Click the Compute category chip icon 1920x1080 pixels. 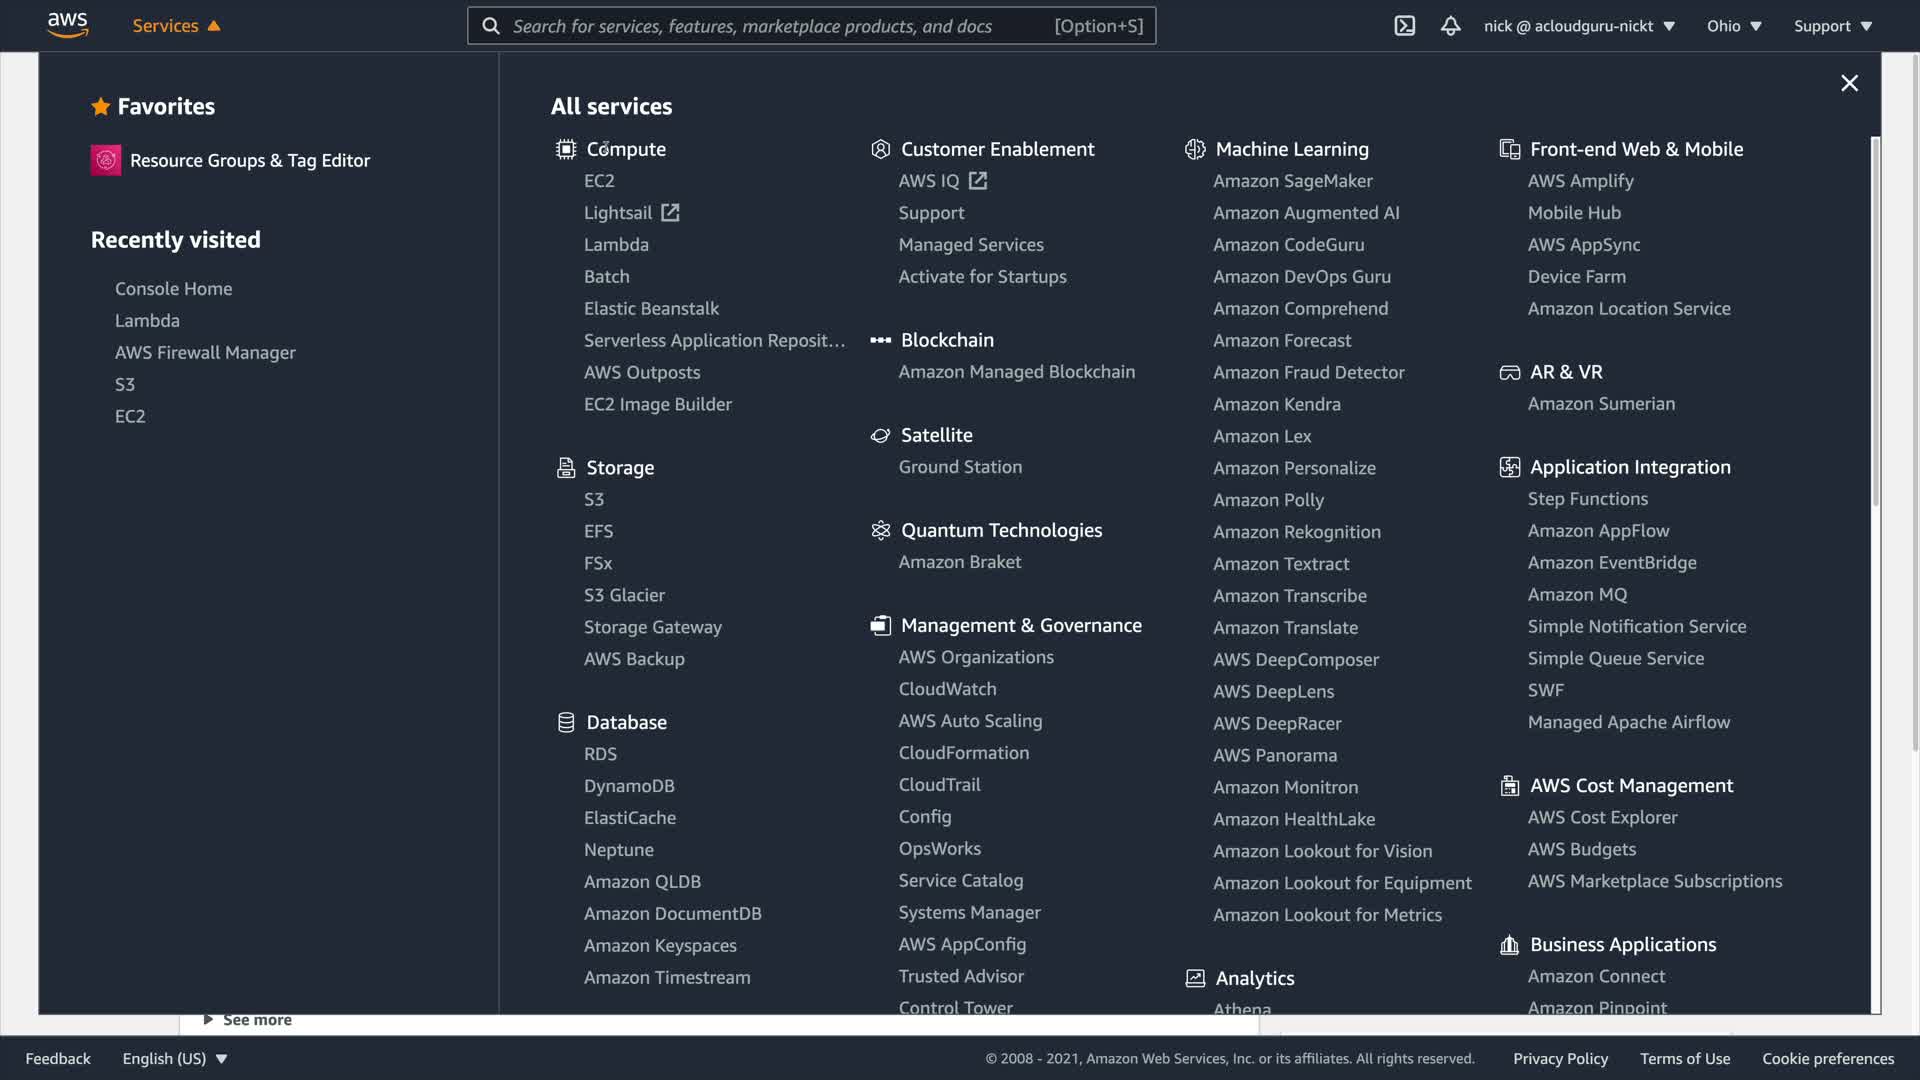pyautogui.click(x=566, y=149)
